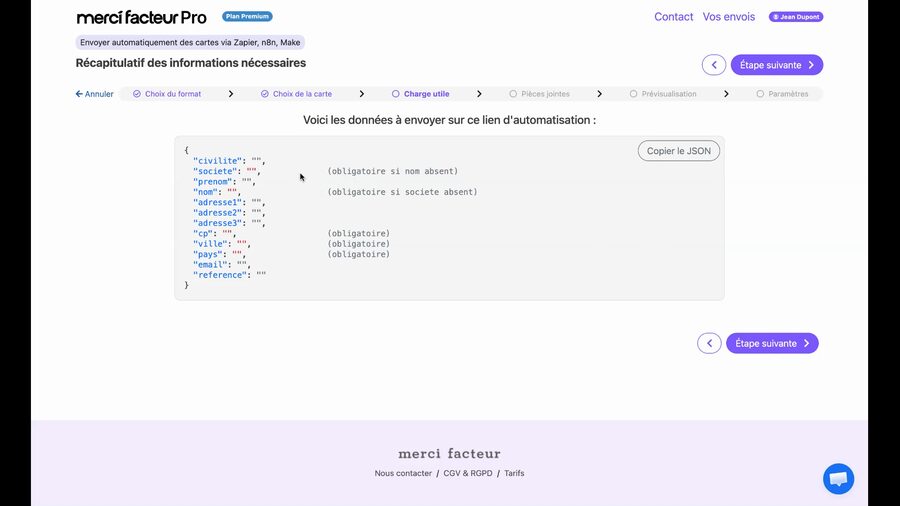Click the footer merci facteur logo

coord(449,454)
